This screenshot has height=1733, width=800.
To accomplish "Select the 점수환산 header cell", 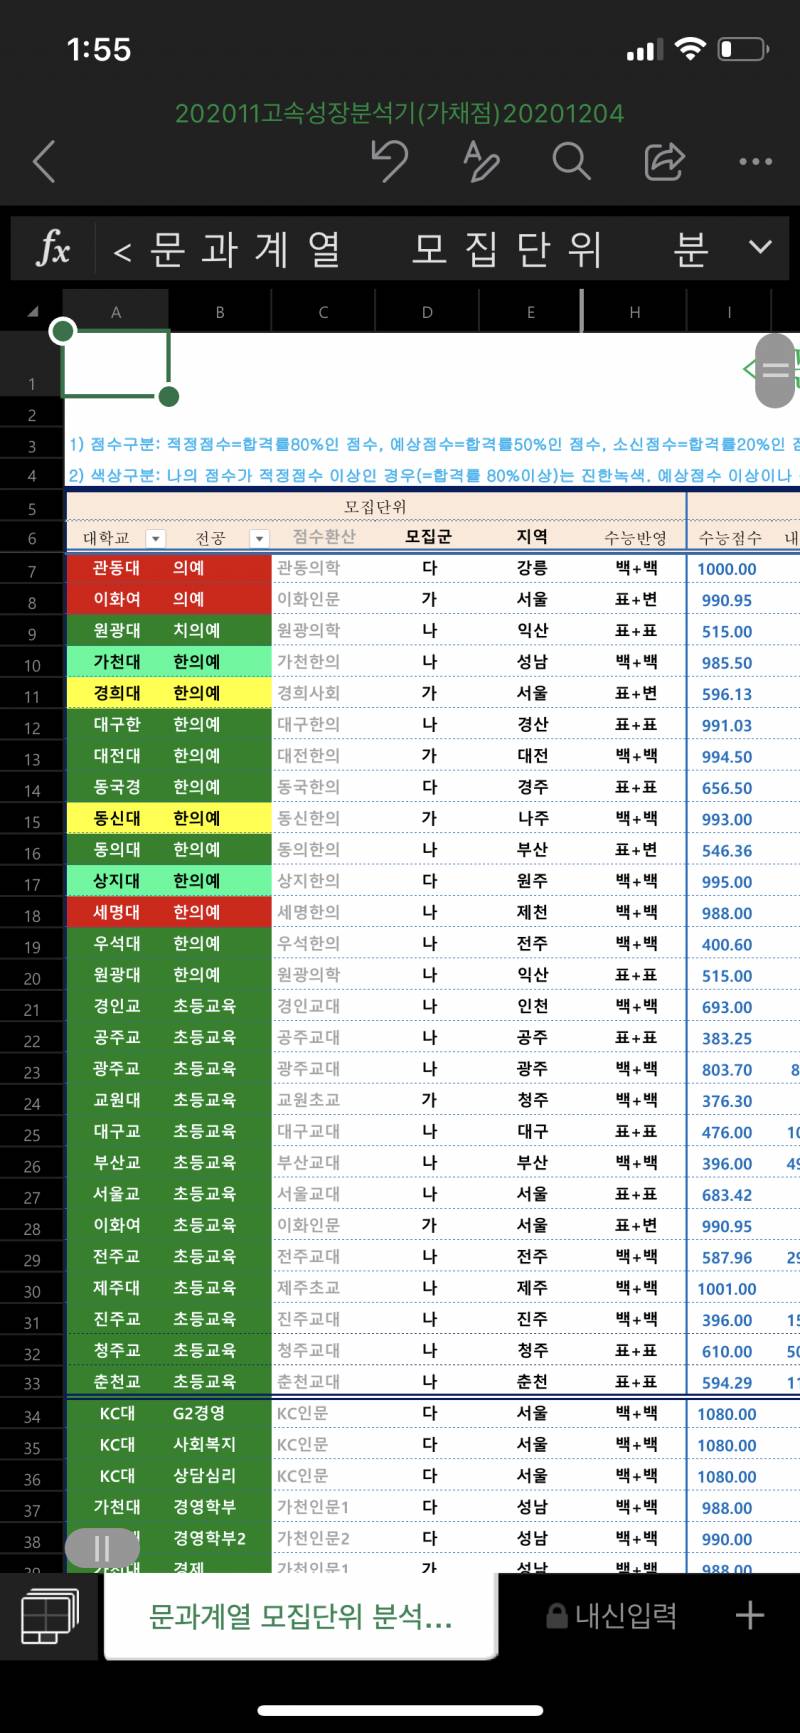I will point(323,537).
